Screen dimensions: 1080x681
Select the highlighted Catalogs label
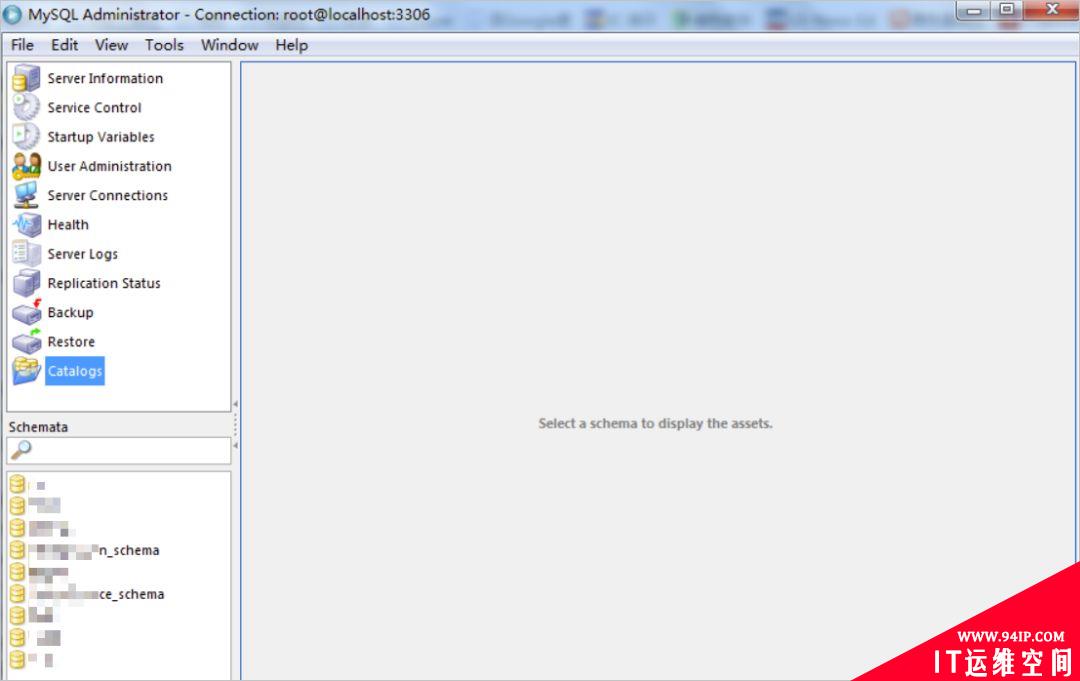[74, 370]
